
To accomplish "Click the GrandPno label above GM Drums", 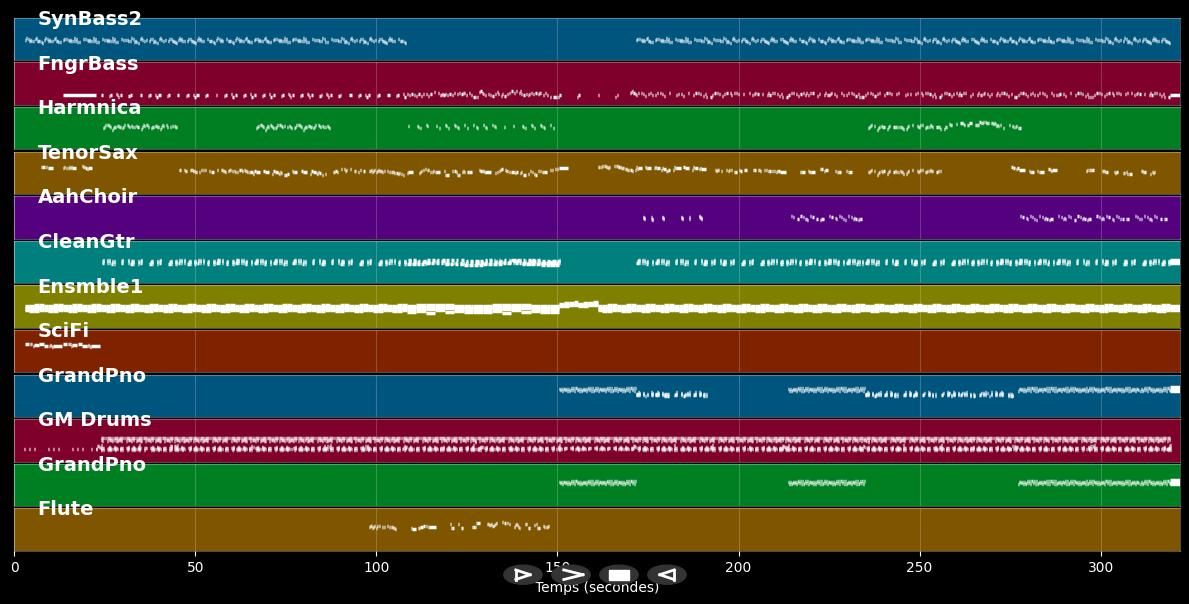I will point(92,376).
